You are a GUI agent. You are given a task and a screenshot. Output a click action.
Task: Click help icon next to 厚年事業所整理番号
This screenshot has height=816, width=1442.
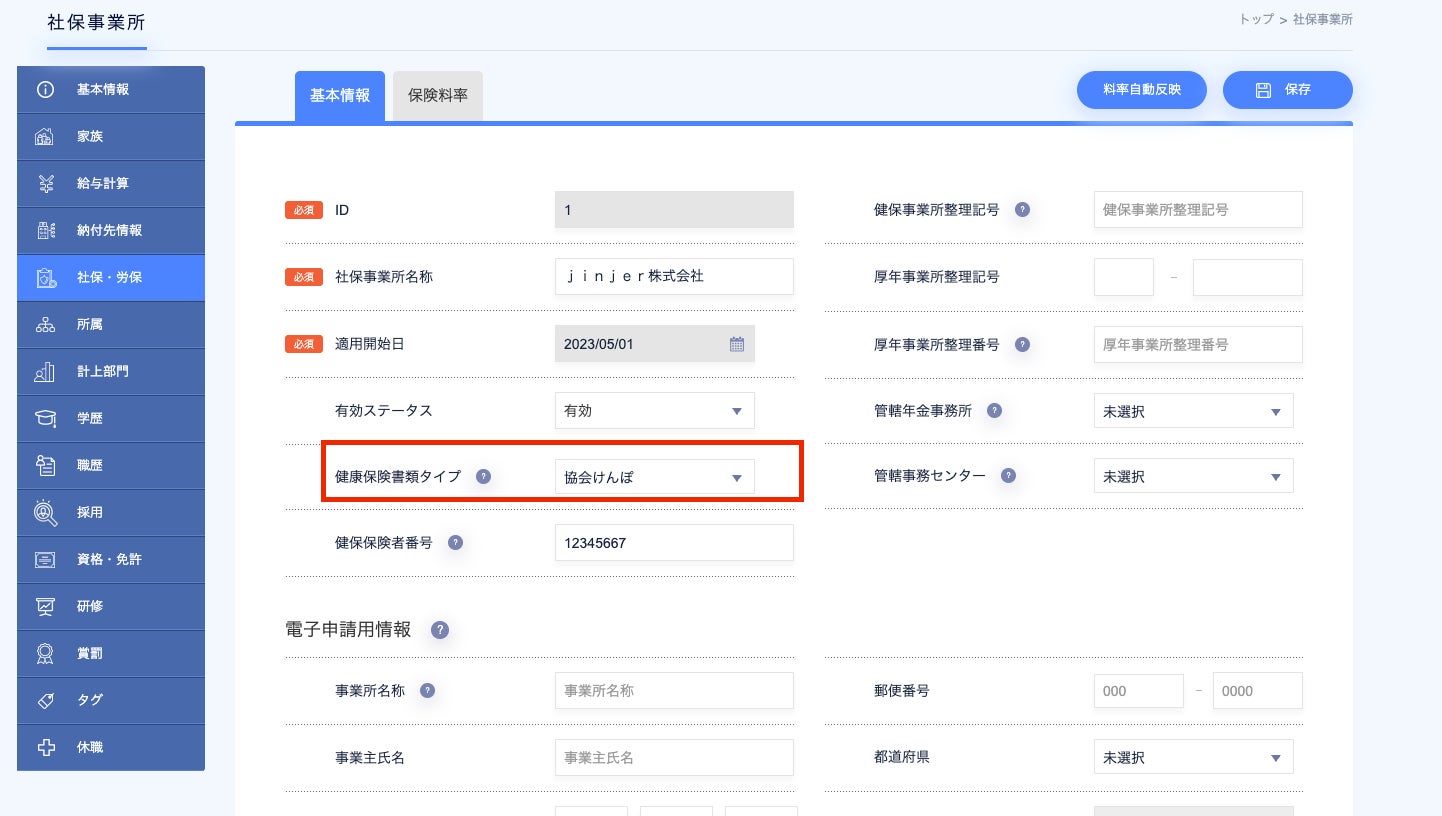pyautogui.click(x=1022, y=344)
